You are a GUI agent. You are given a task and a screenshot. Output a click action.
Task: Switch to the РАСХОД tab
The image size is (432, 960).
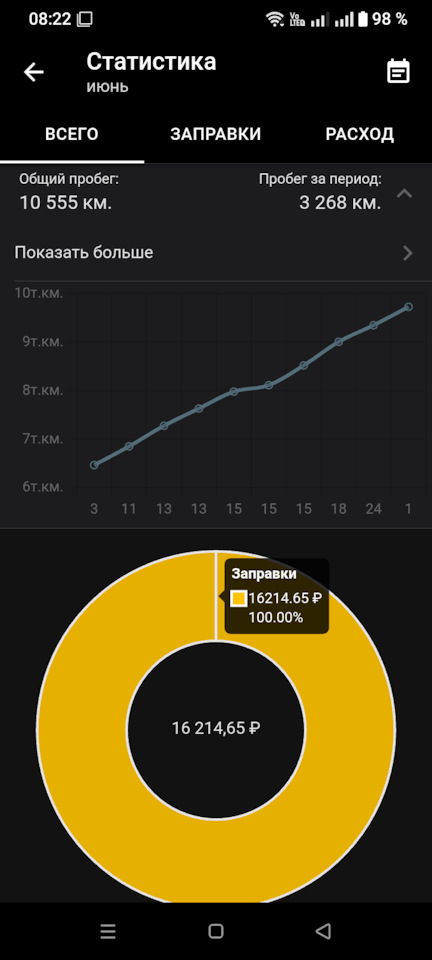360,135
